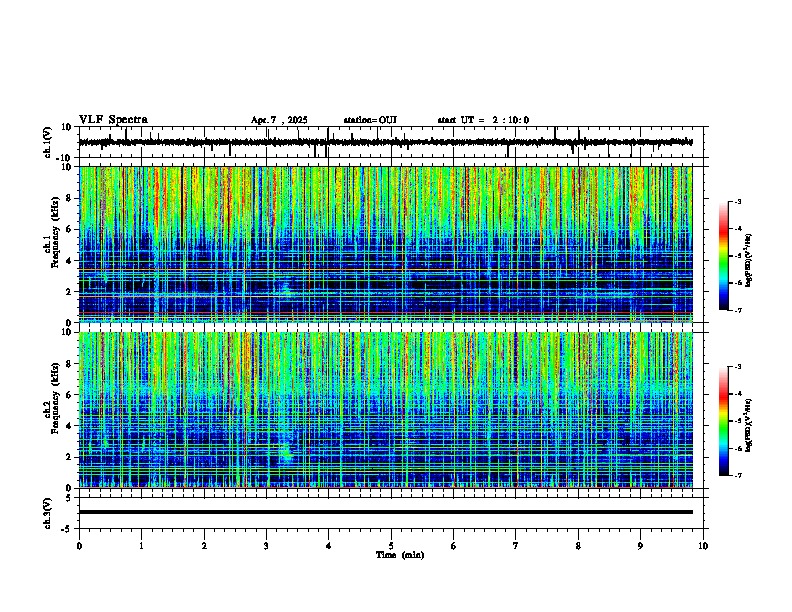Click the "-7" label on ch.1 color bar
Viewport: 792px width, 612px height.
[737, 310]
